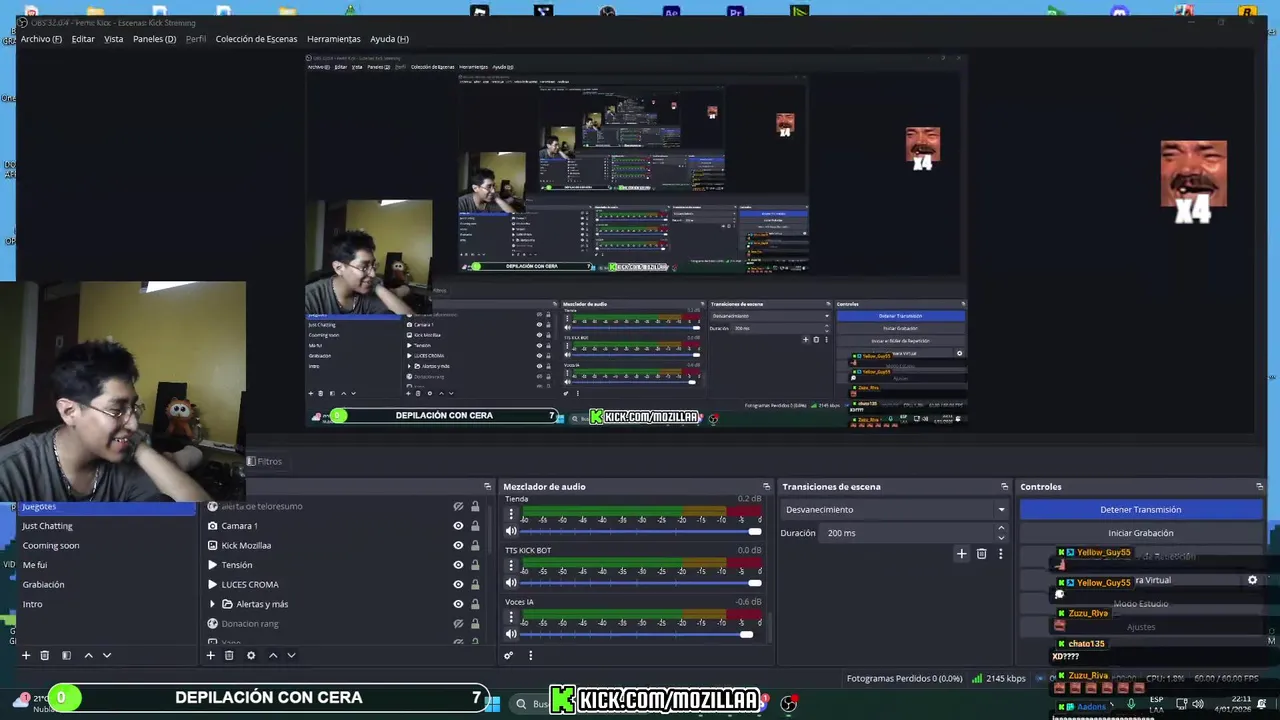Pop out the Controles panel
This screenshot has height=720, width=1280.
click(x=1259, y=487)
